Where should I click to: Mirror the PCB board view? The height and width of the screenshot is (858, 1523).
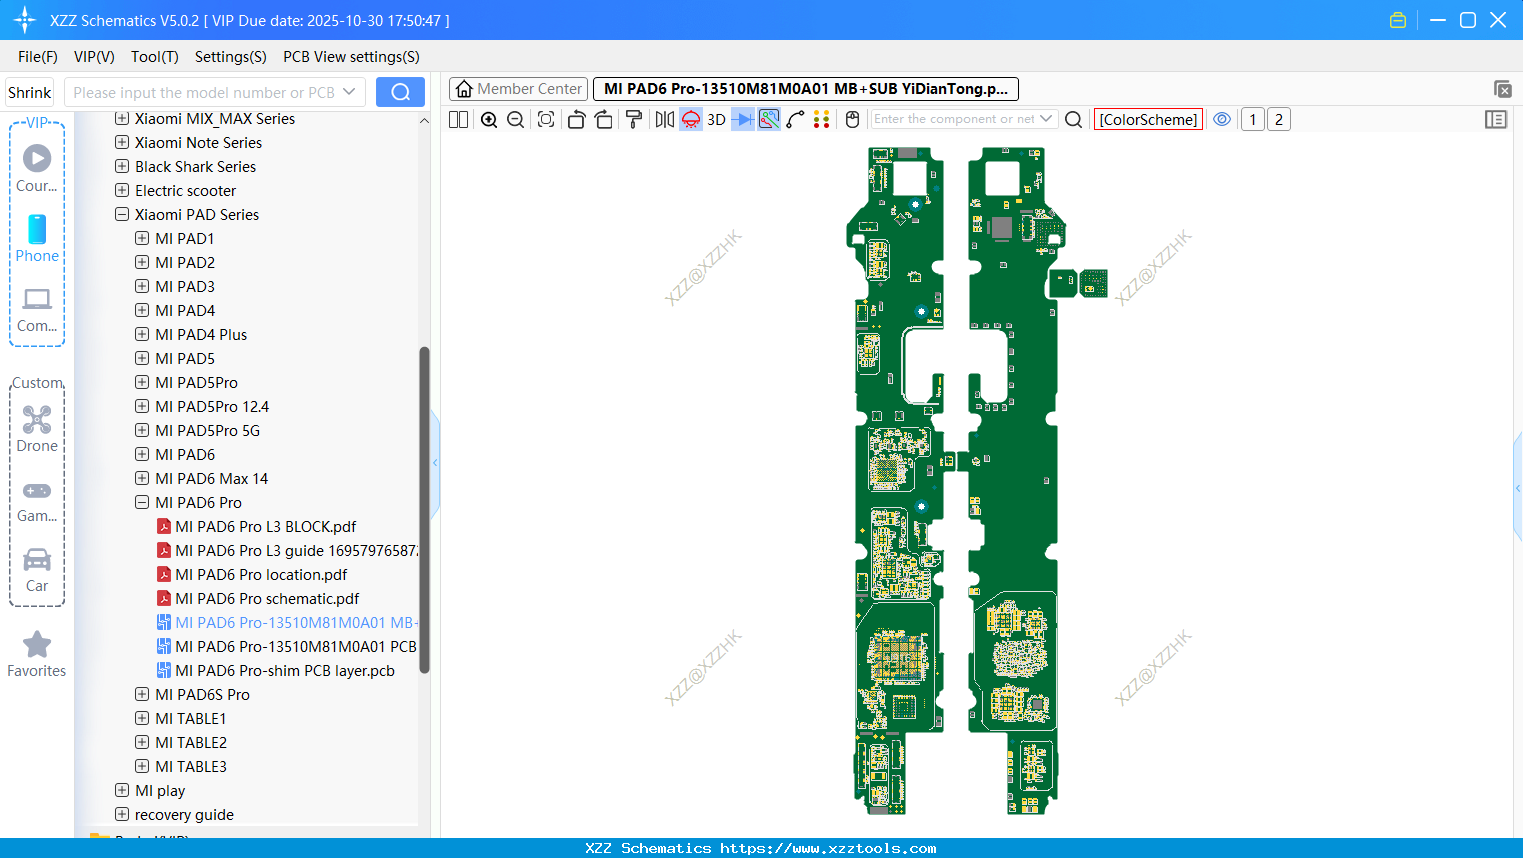click(664, 119)
